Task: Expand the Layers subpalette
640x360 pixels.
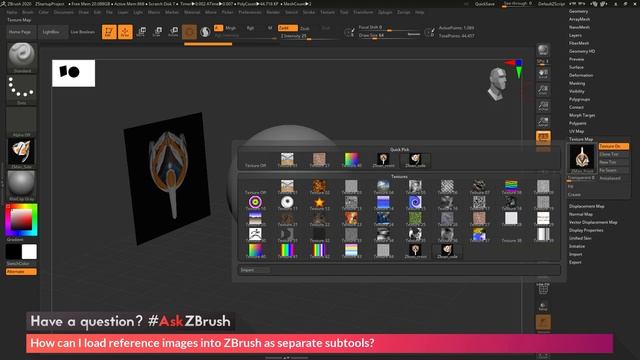Action: [x=575, y=36]
